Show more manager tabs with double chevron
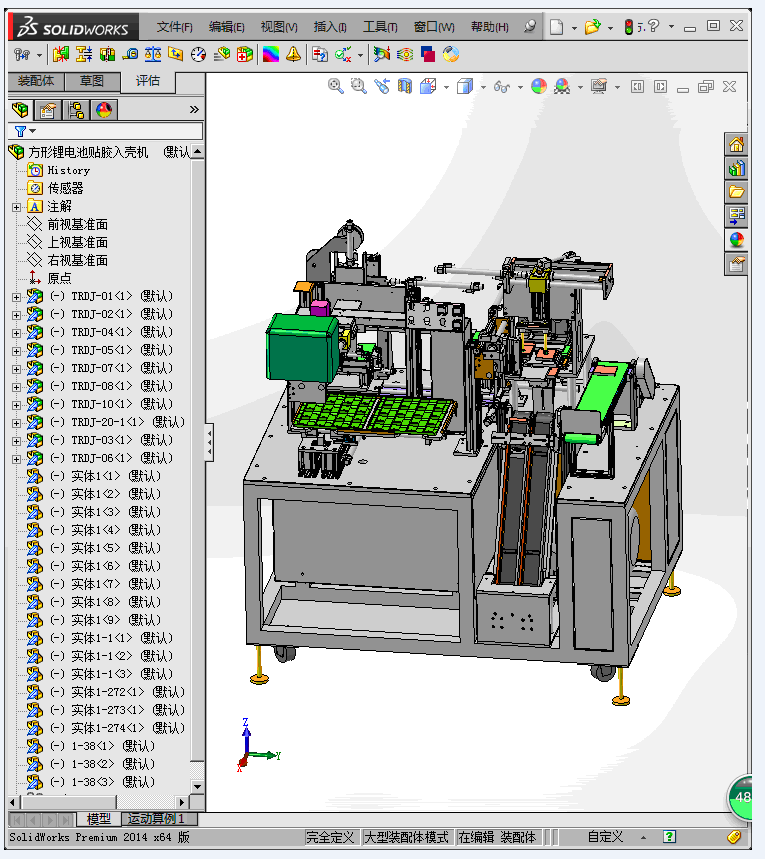The image size is (765, 859). tap(194, 110)
